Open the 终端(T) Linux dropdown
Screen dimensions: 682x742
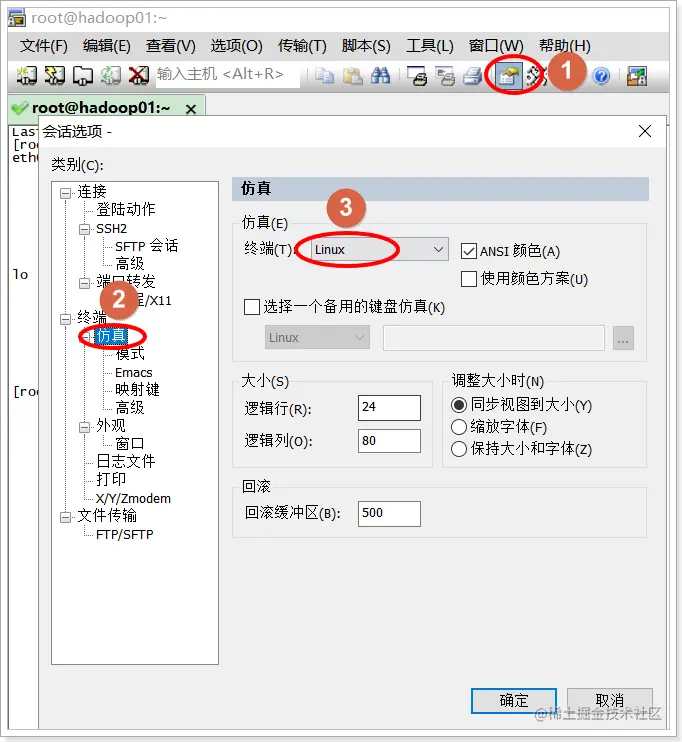(380, 249)
